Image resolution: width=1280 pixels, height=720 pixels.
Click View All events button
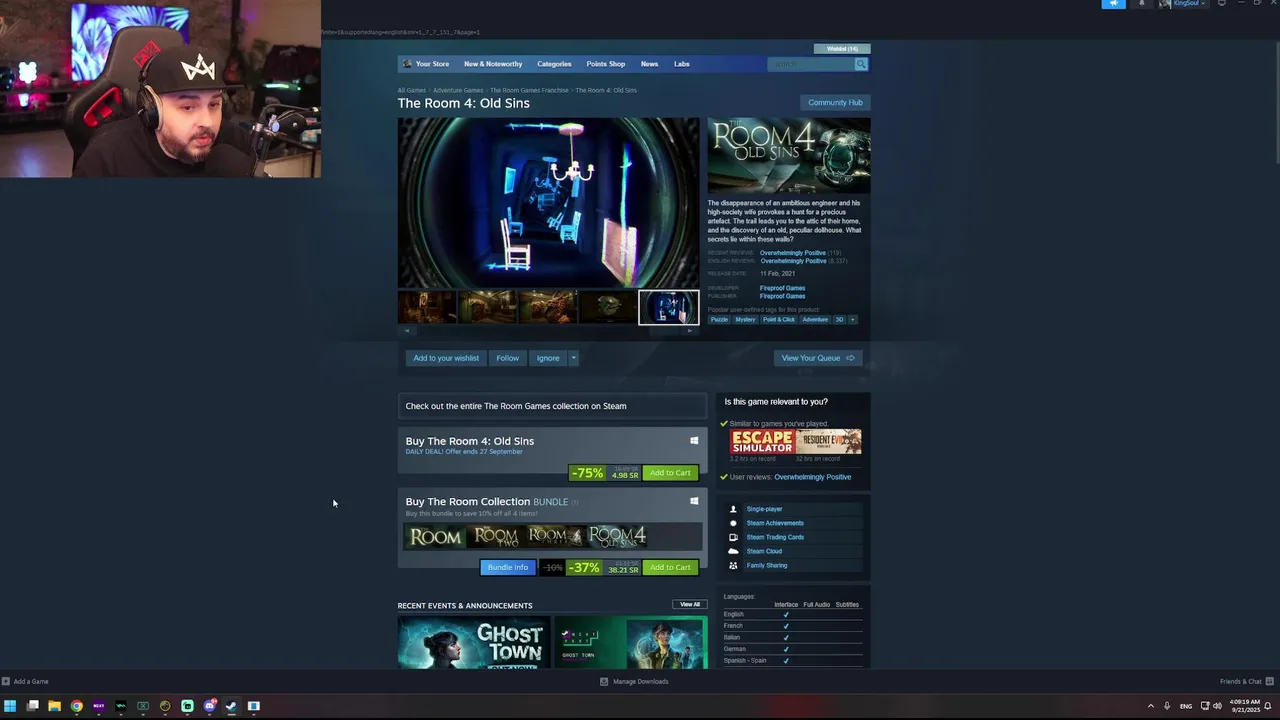(690, 605)
